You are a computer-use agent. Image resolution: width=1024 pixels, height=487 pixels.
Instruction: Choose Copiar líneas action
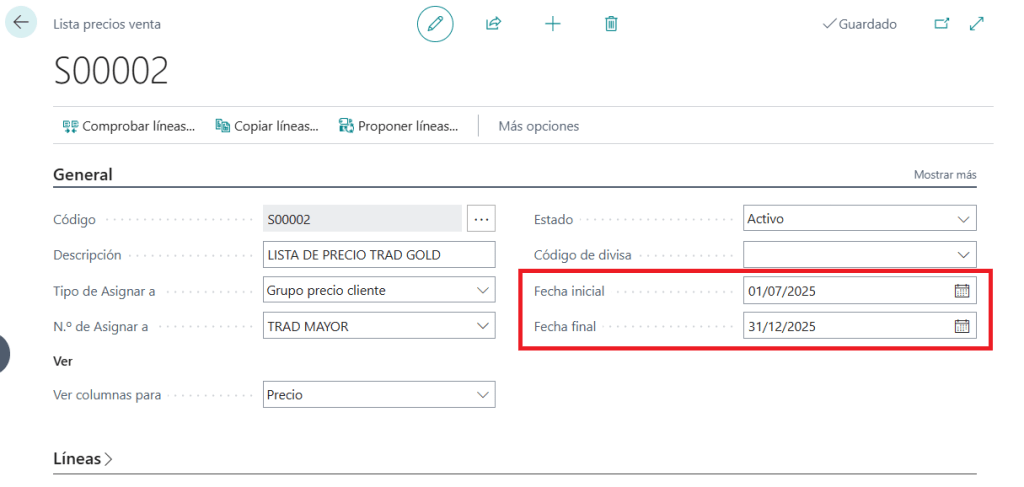pos(267,126)
